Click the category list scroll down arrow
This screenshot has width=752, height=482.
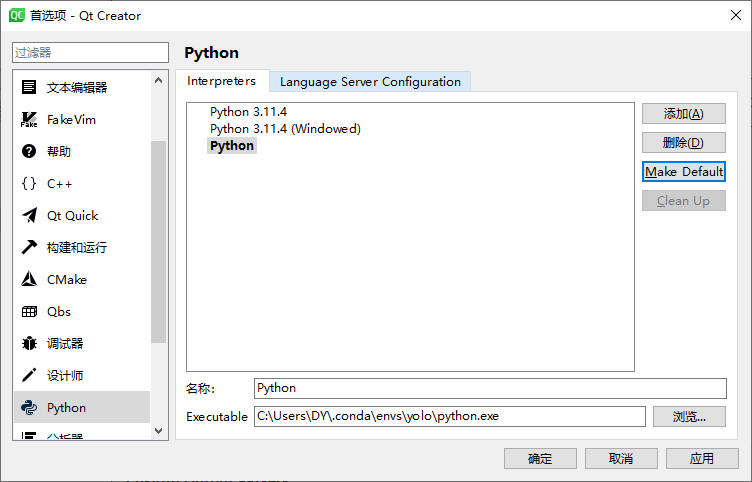pos(159,431)
